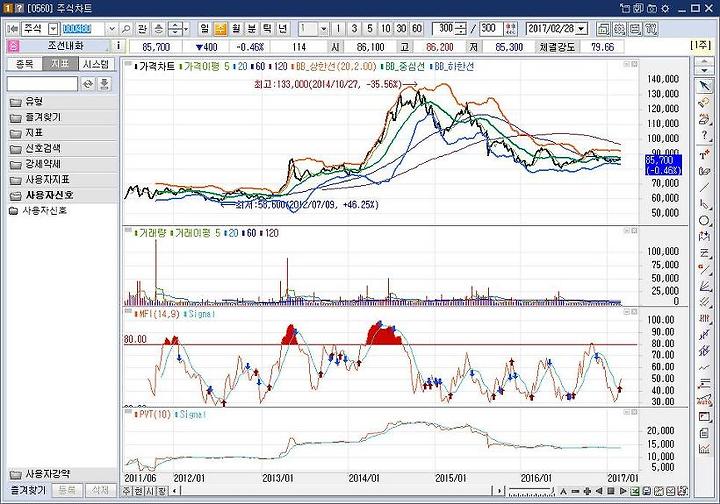Click the 현 tab at chart bottom left
This screenshot has height=504, width=720.
[138, 491]
